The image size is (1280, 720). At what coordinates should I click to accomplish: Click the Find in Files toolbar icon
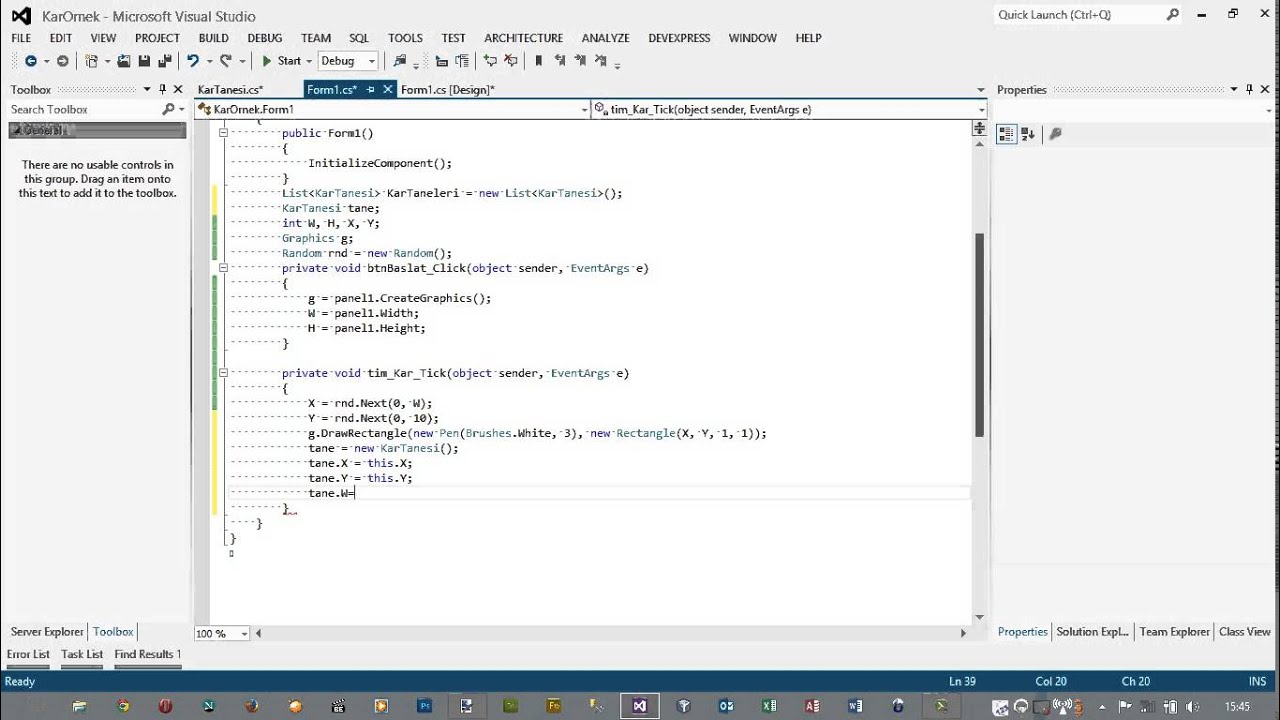click(x=400, y=61)
